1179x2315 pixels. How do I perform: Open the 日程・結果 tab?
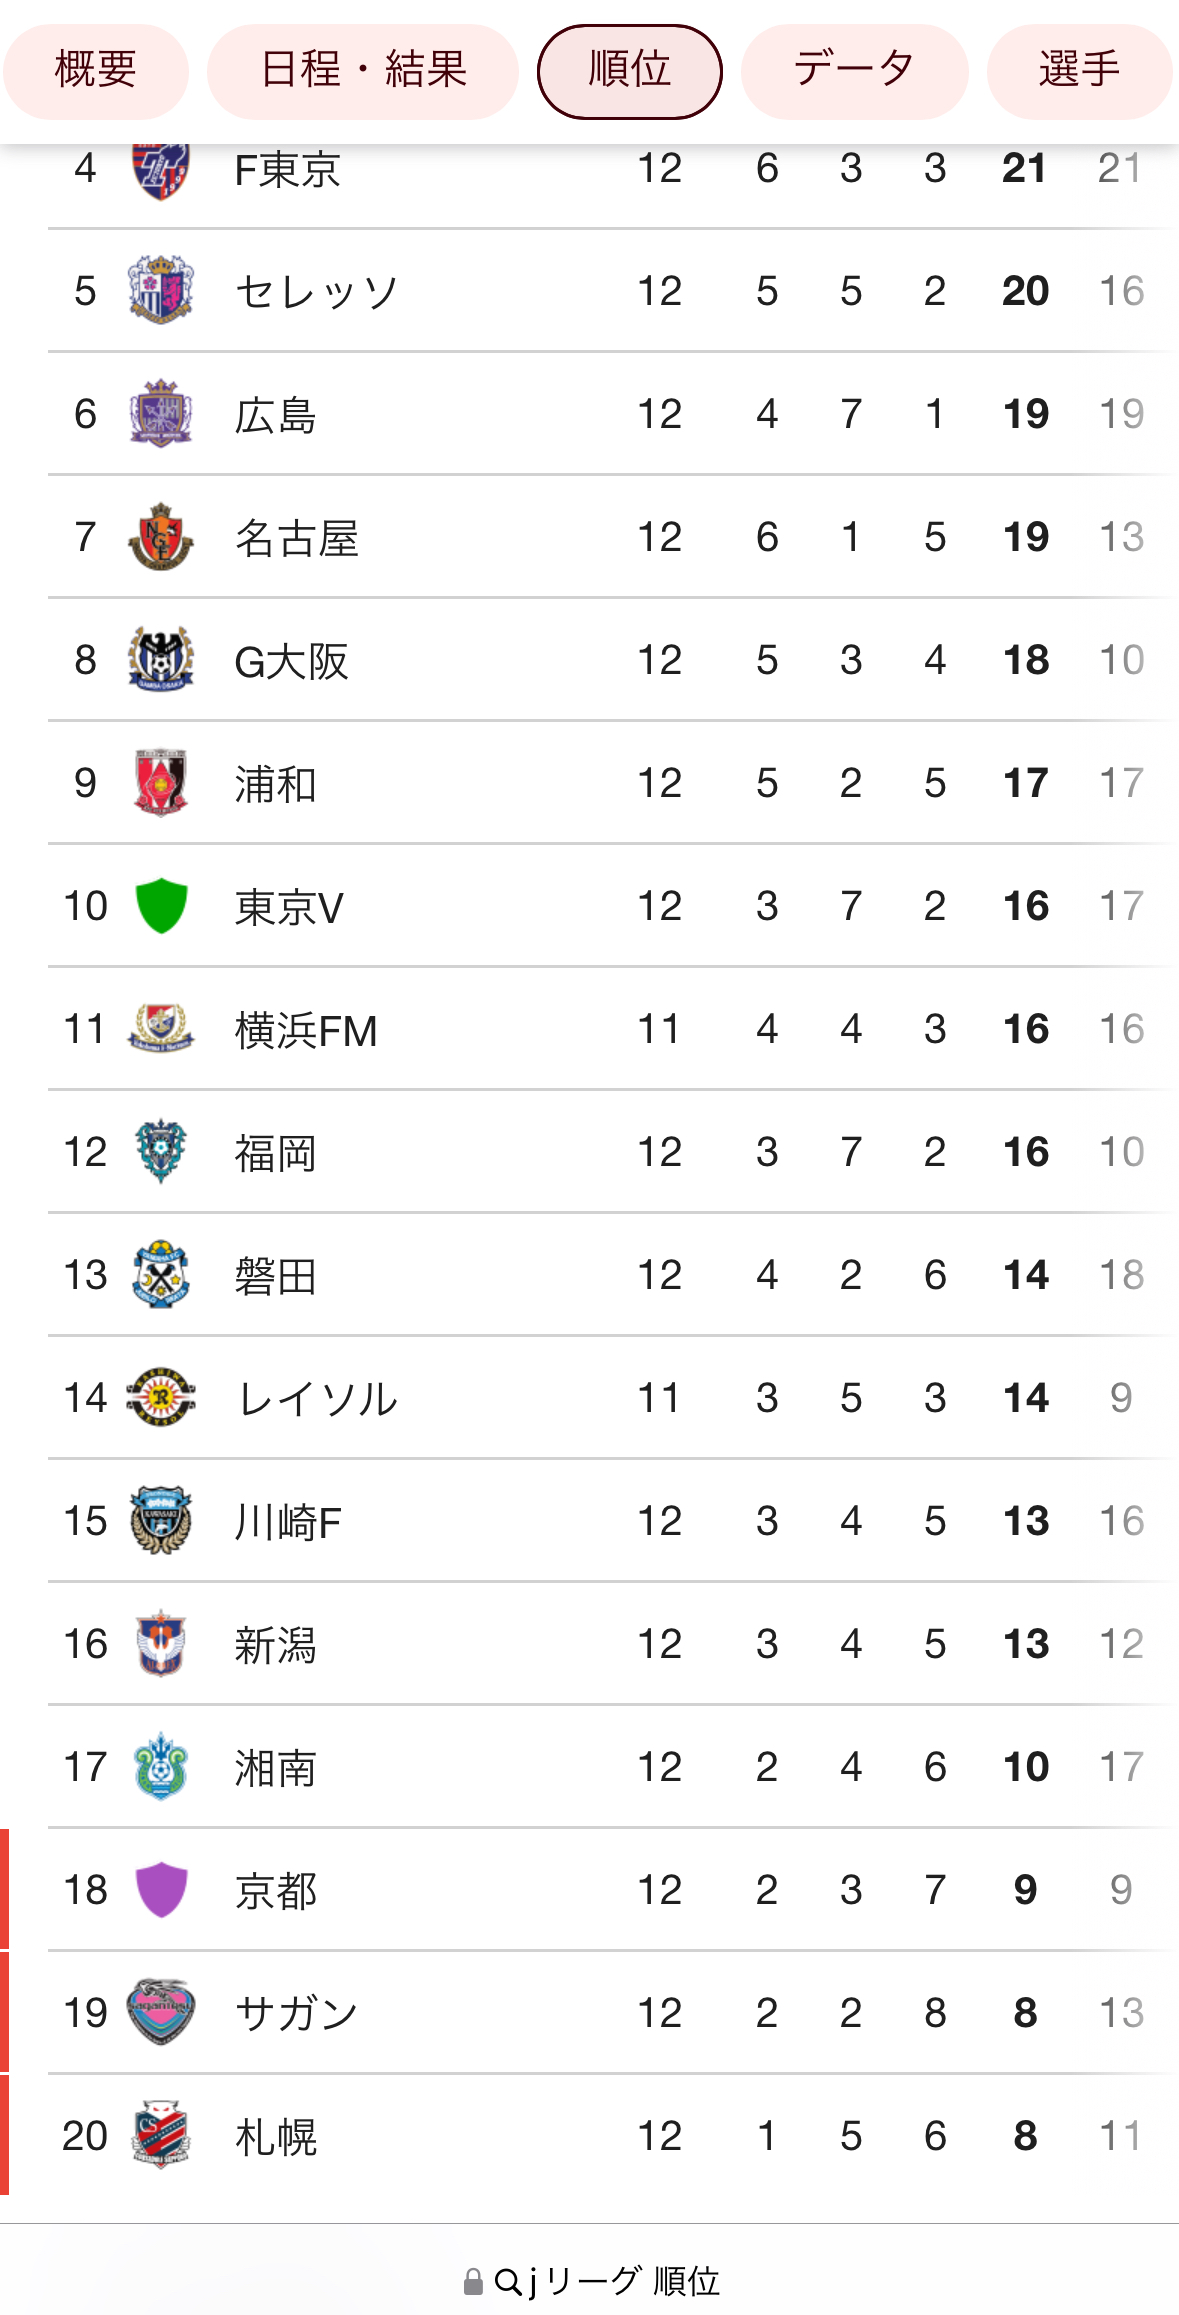tap(363, 71)
